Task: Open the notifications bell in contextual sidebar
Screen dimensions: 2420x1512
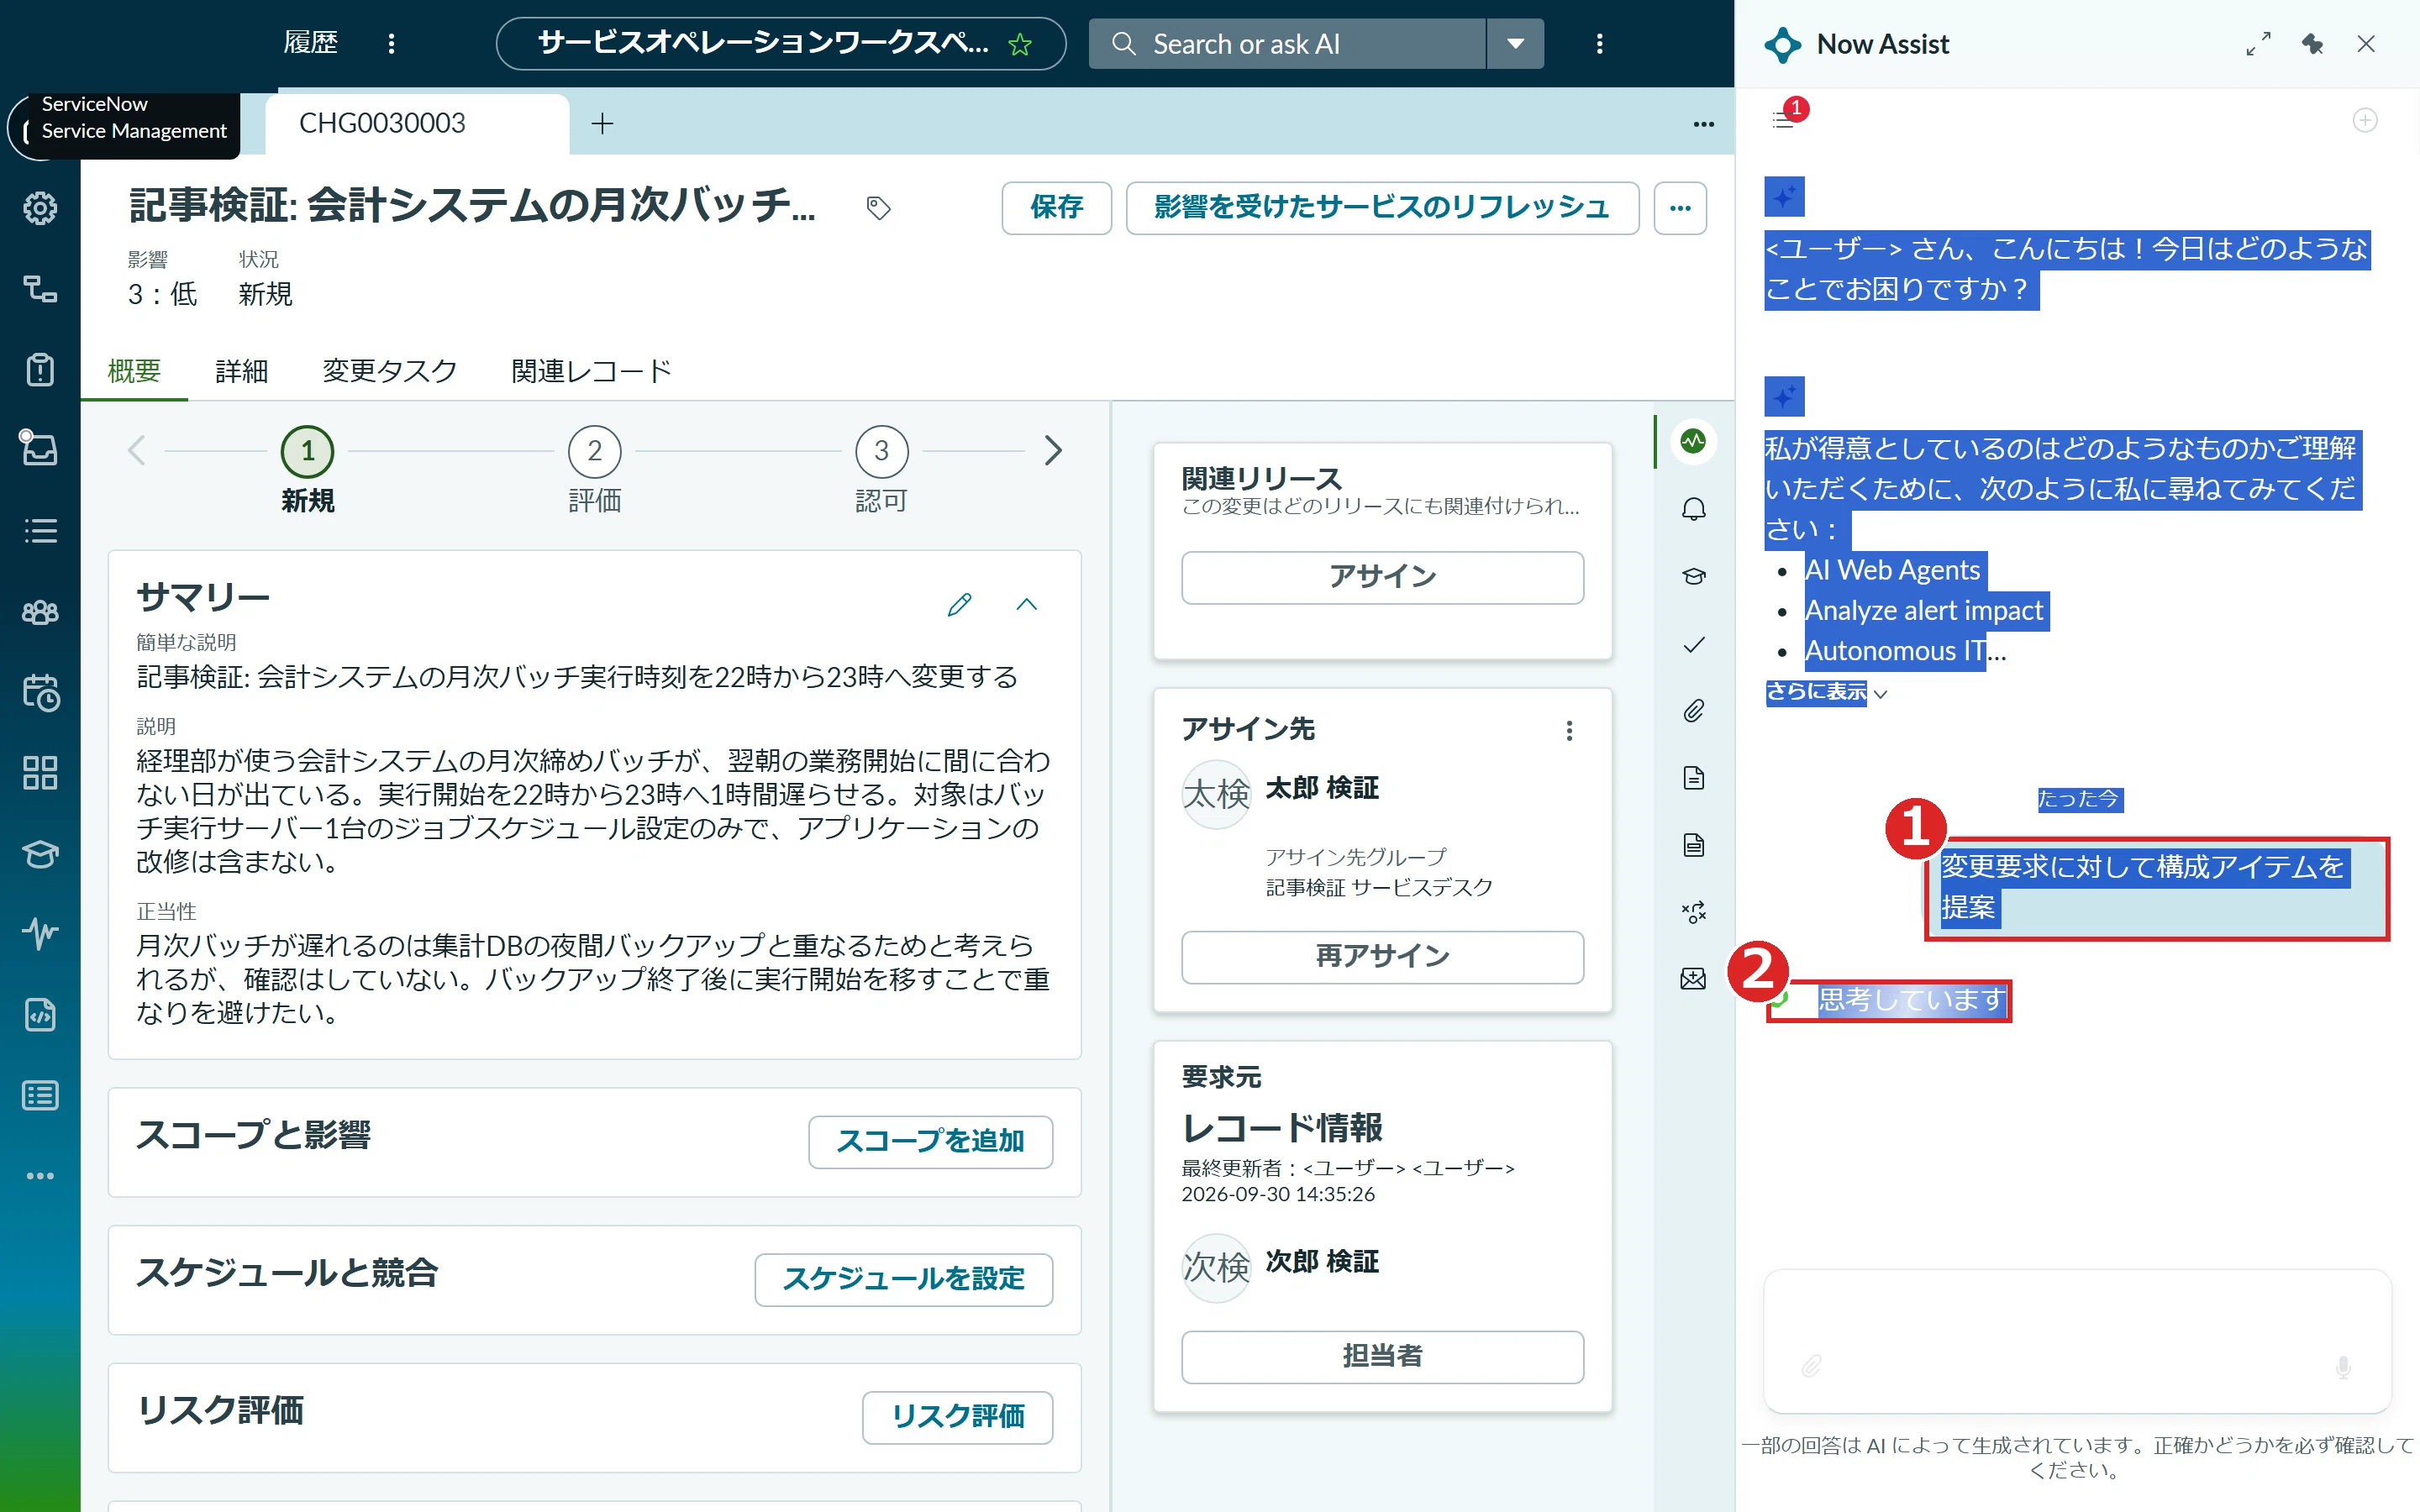Action: click(1693, 509)
